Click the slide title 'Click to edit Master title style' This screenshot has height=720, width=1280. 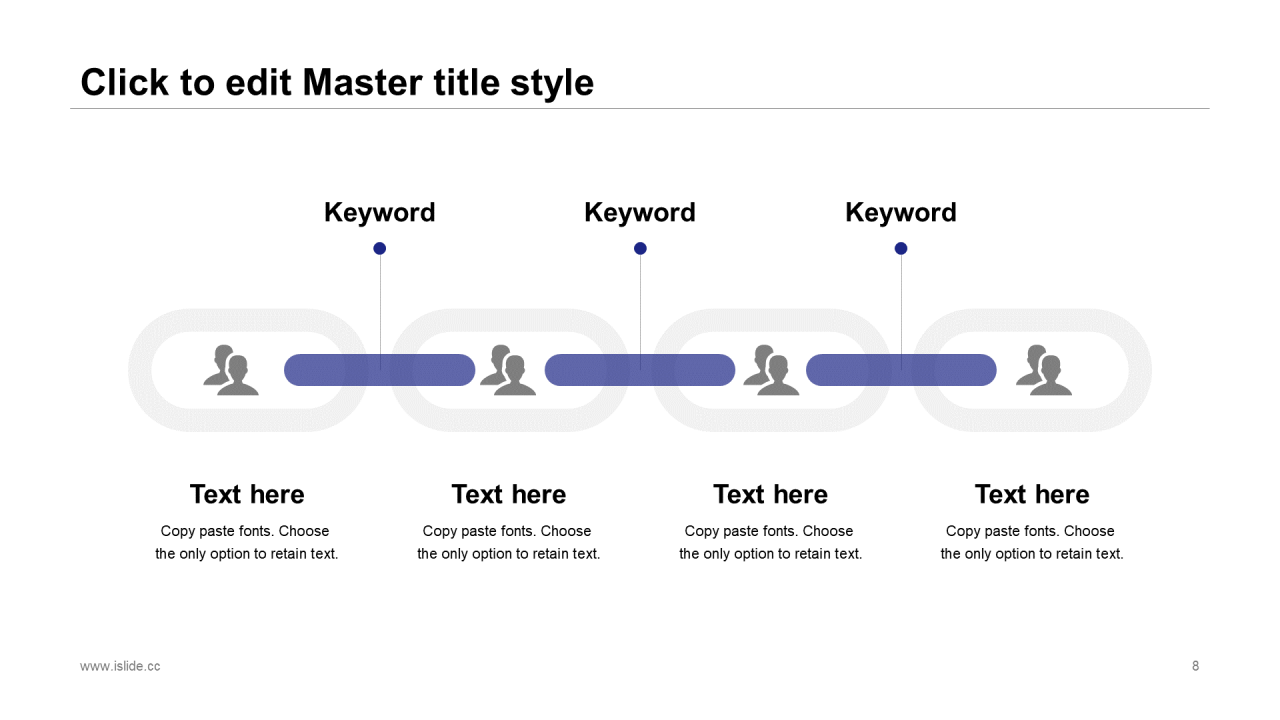coord(337,82)
